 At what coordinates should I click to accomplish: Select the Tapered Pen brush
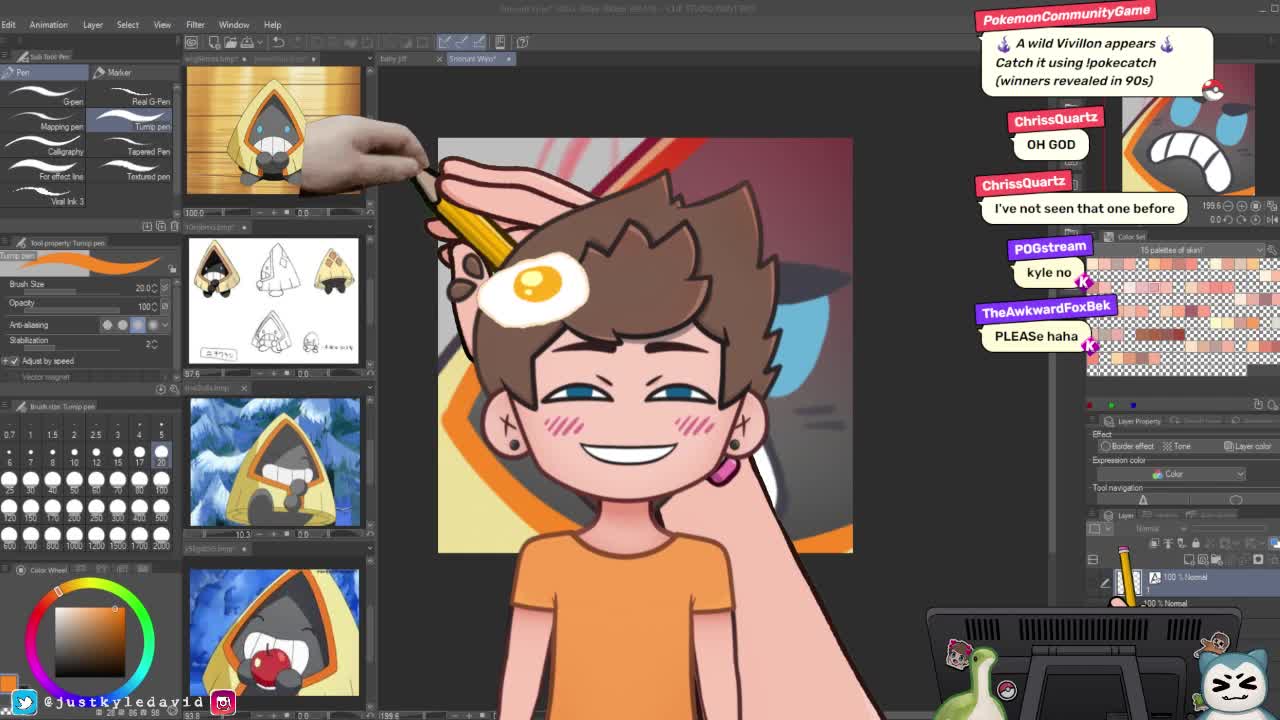tap(130, 146)
